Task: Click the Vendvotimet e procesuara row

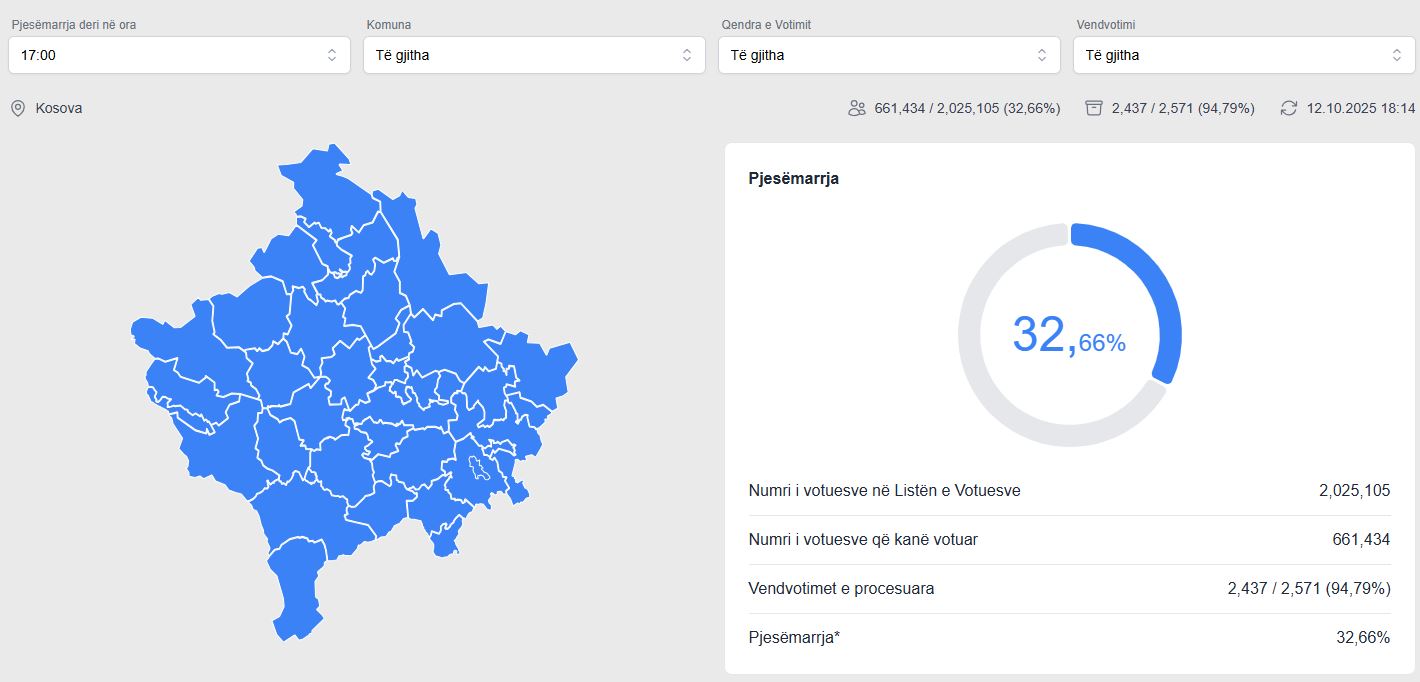Action: 1069,589
